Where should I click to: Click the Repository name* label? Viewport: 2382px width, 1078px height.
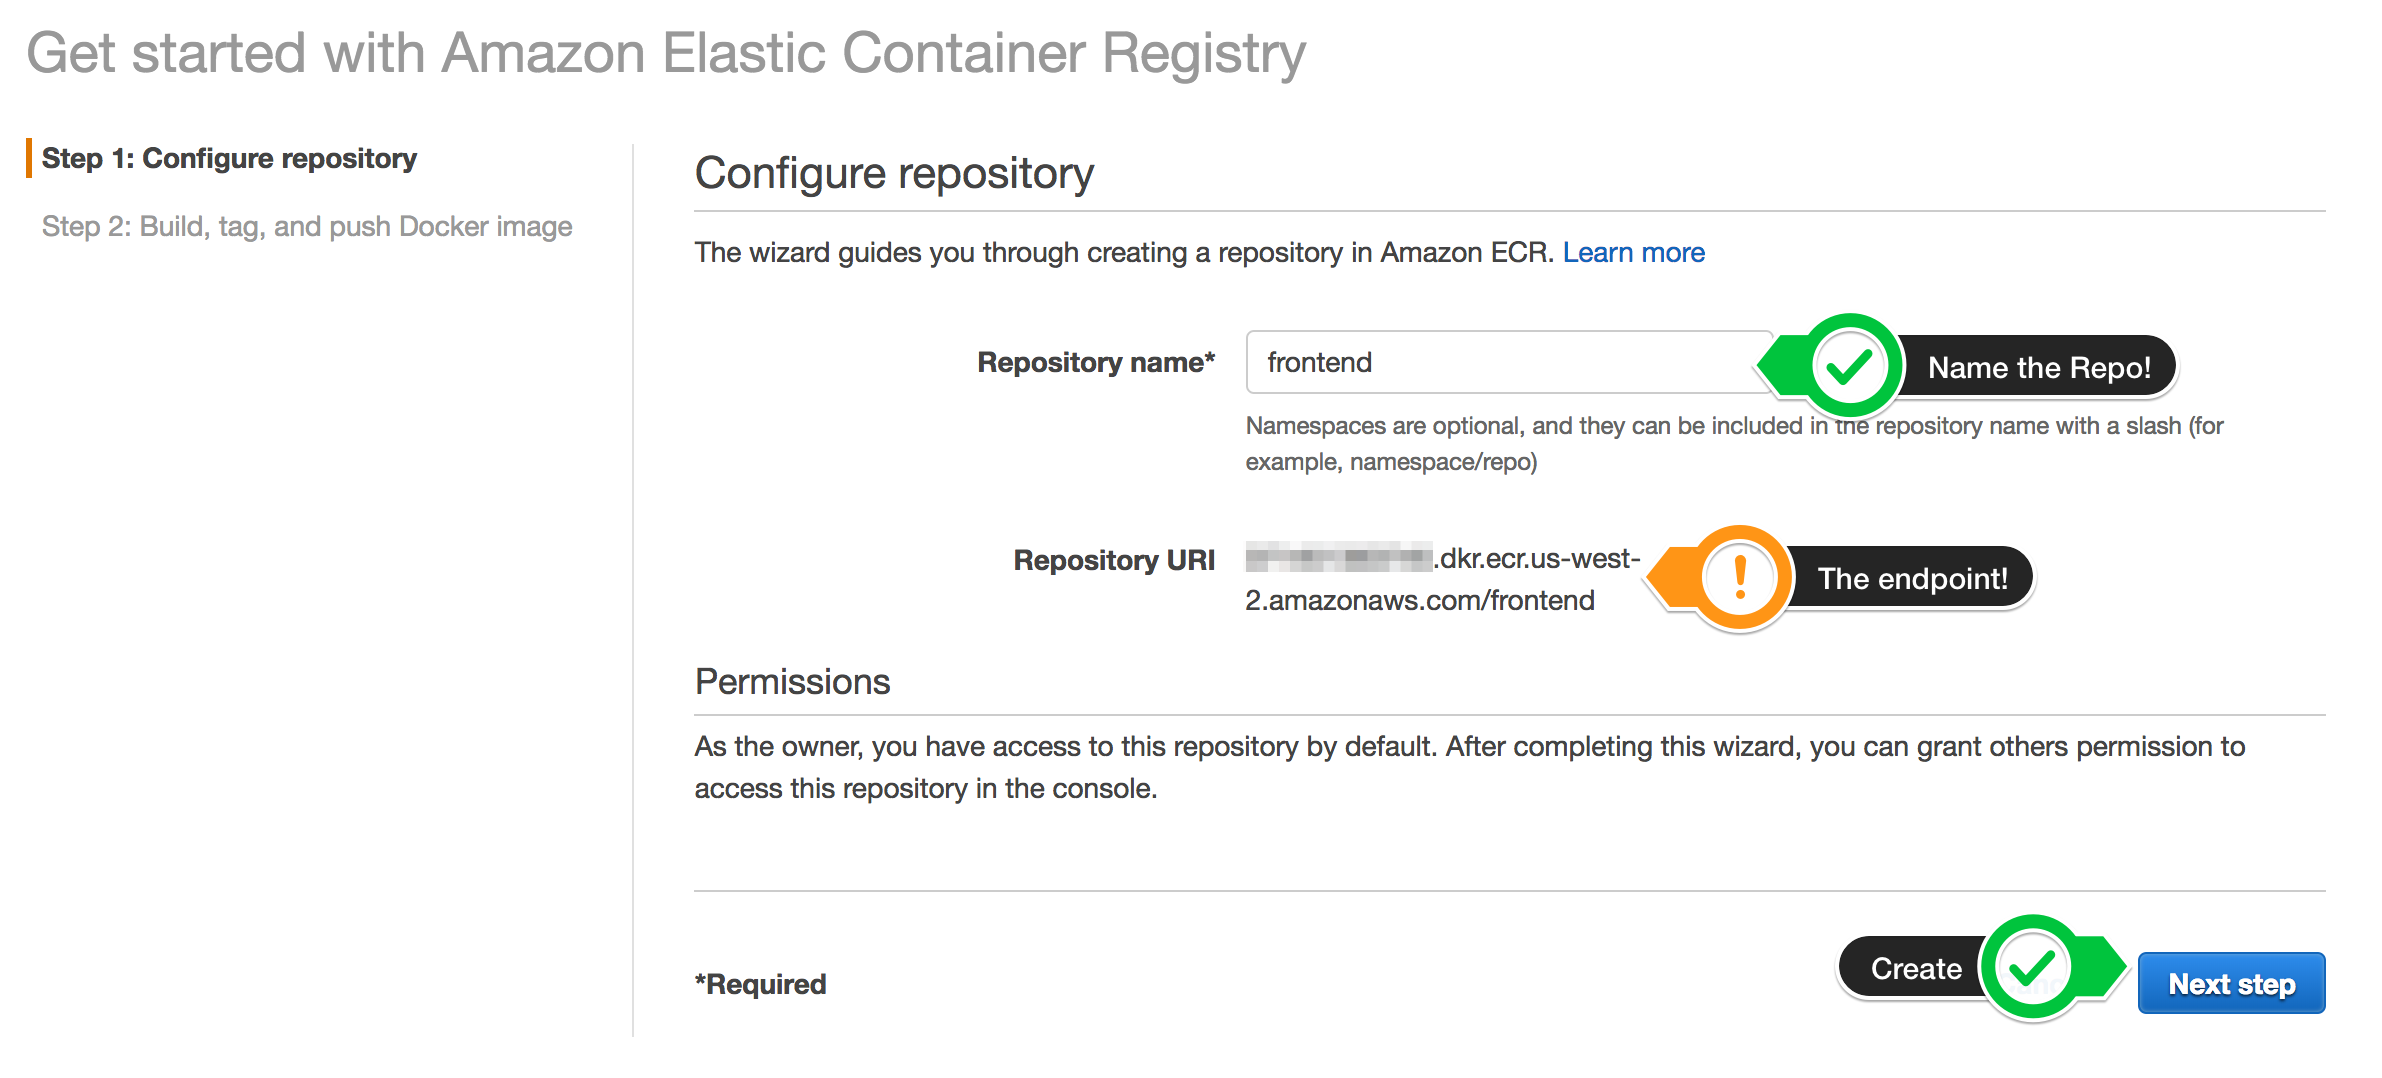point(1096,362)
